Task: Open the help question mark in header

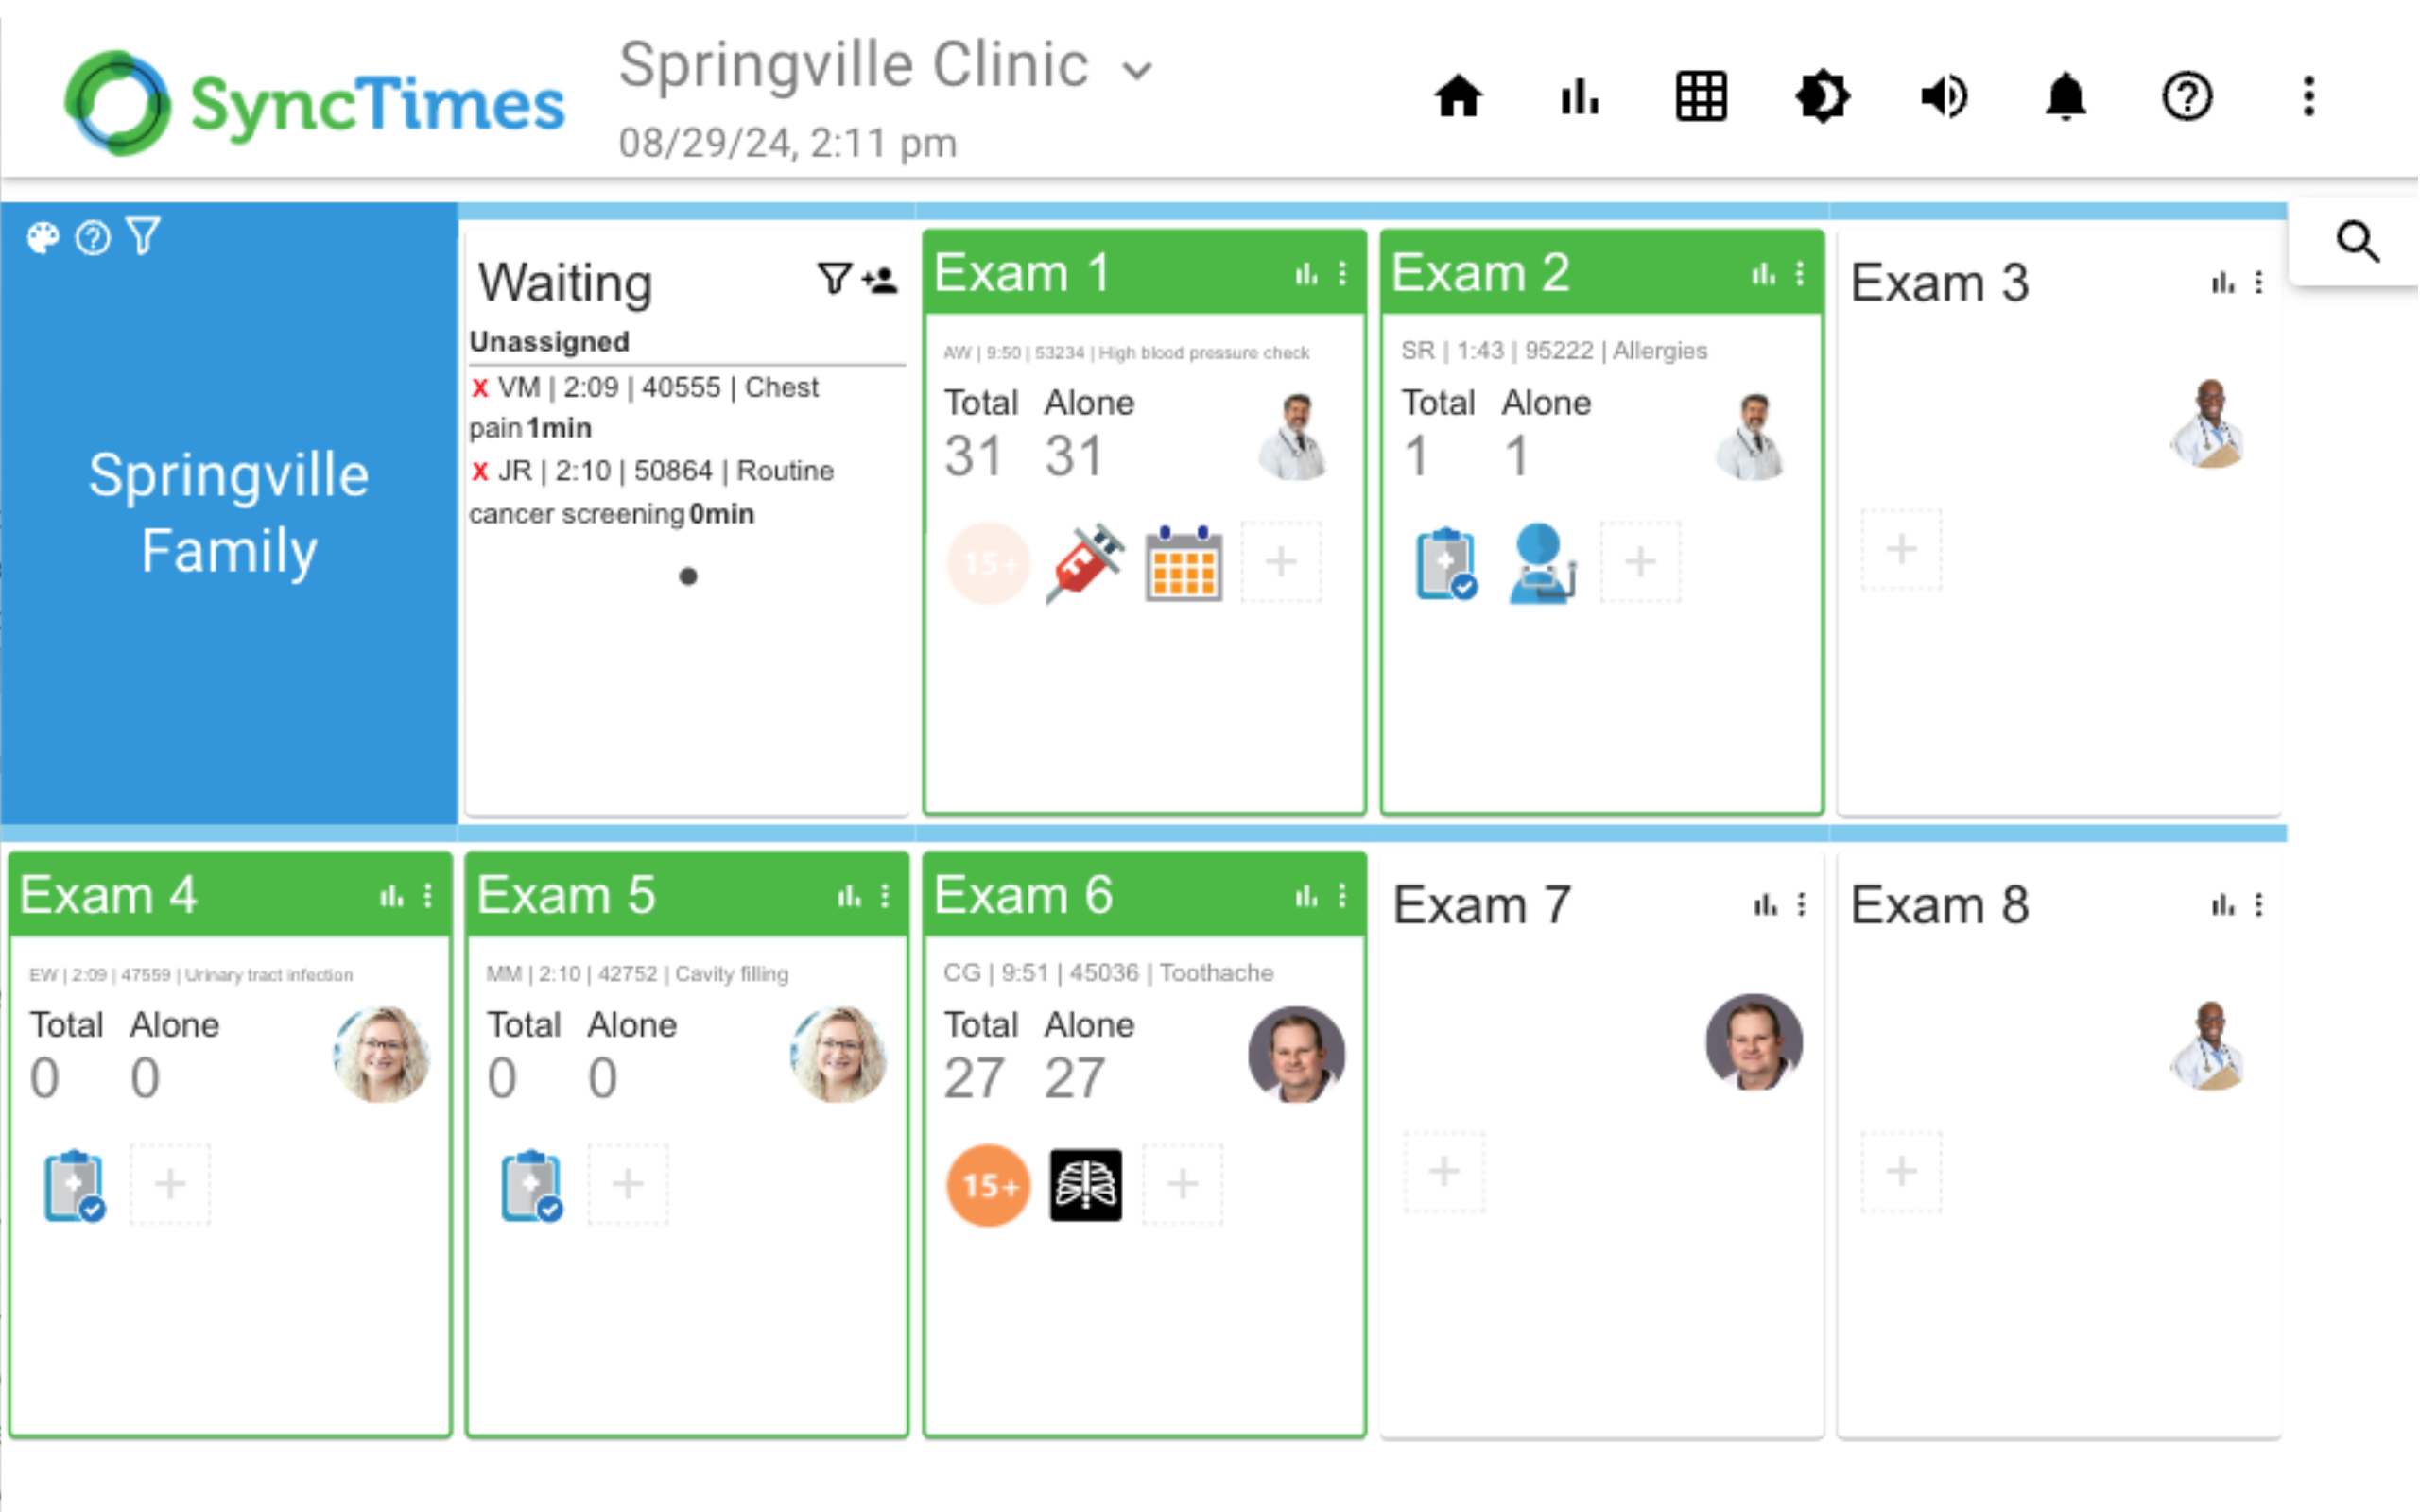Action: coord(2188,98)
